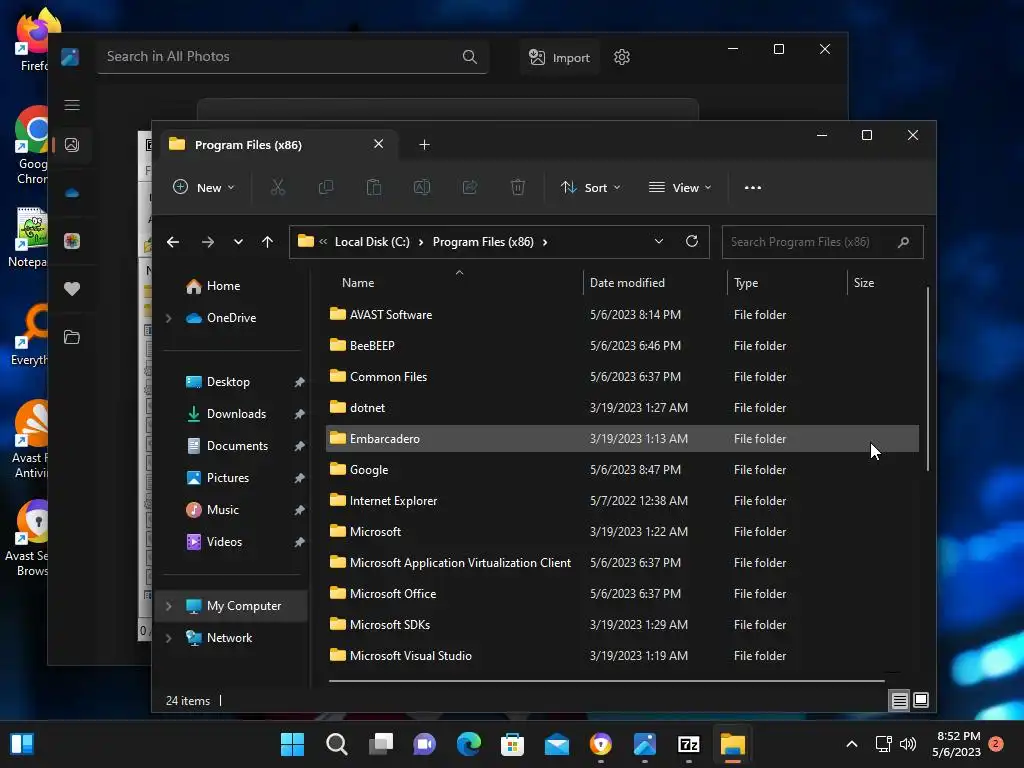Click the file list horizontal scrollbar

point(607,681)
